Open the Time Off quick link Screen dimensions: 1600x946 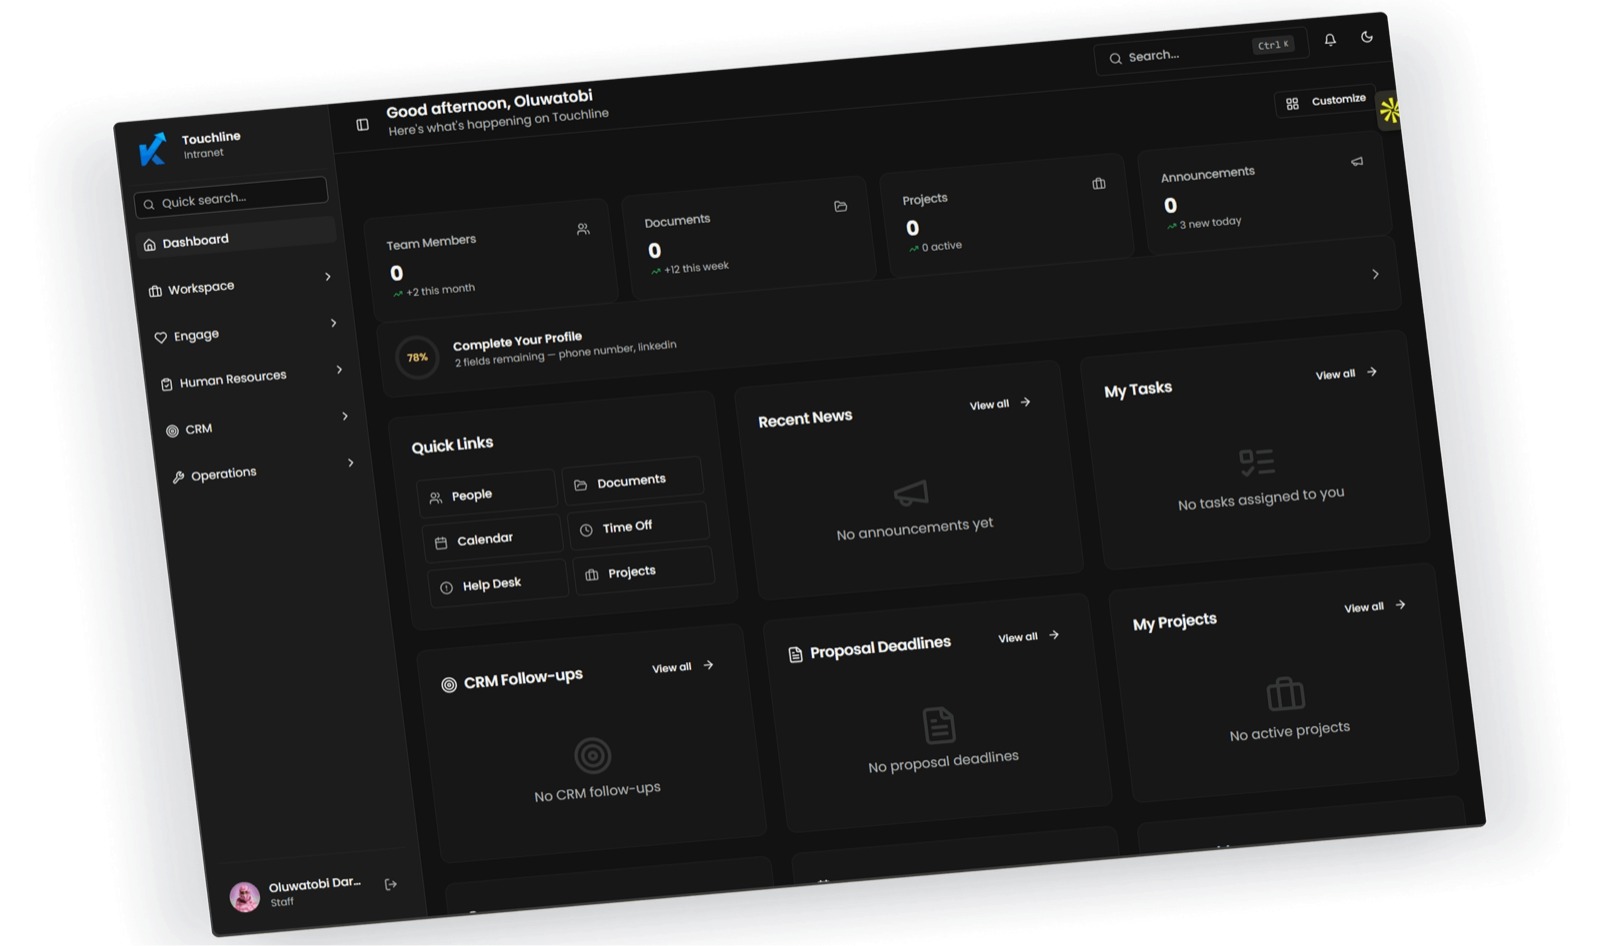[x=639, y=526]
